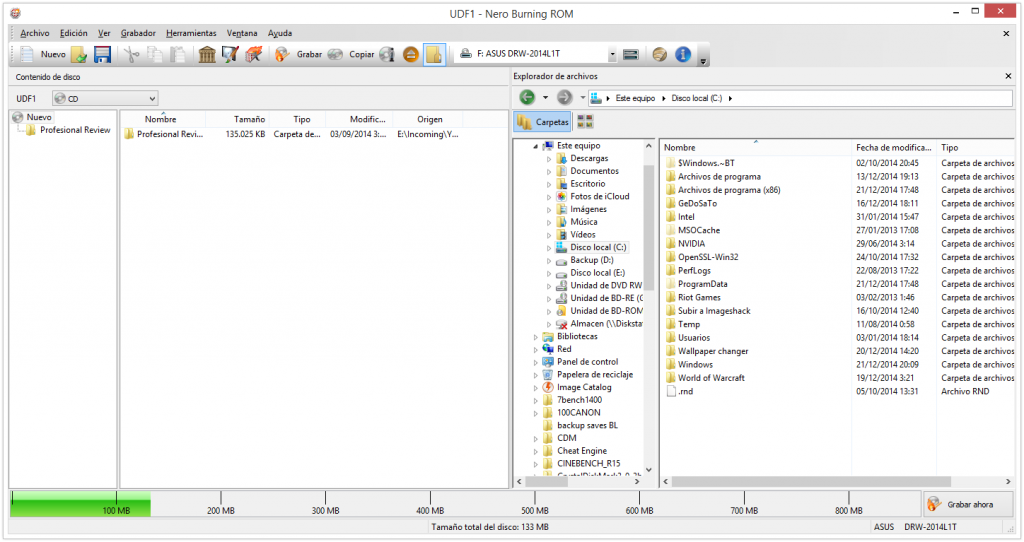Screen dimensions: 1024x542
Task: Click the file list horizontal scrollbar
Action: point(810,481)
